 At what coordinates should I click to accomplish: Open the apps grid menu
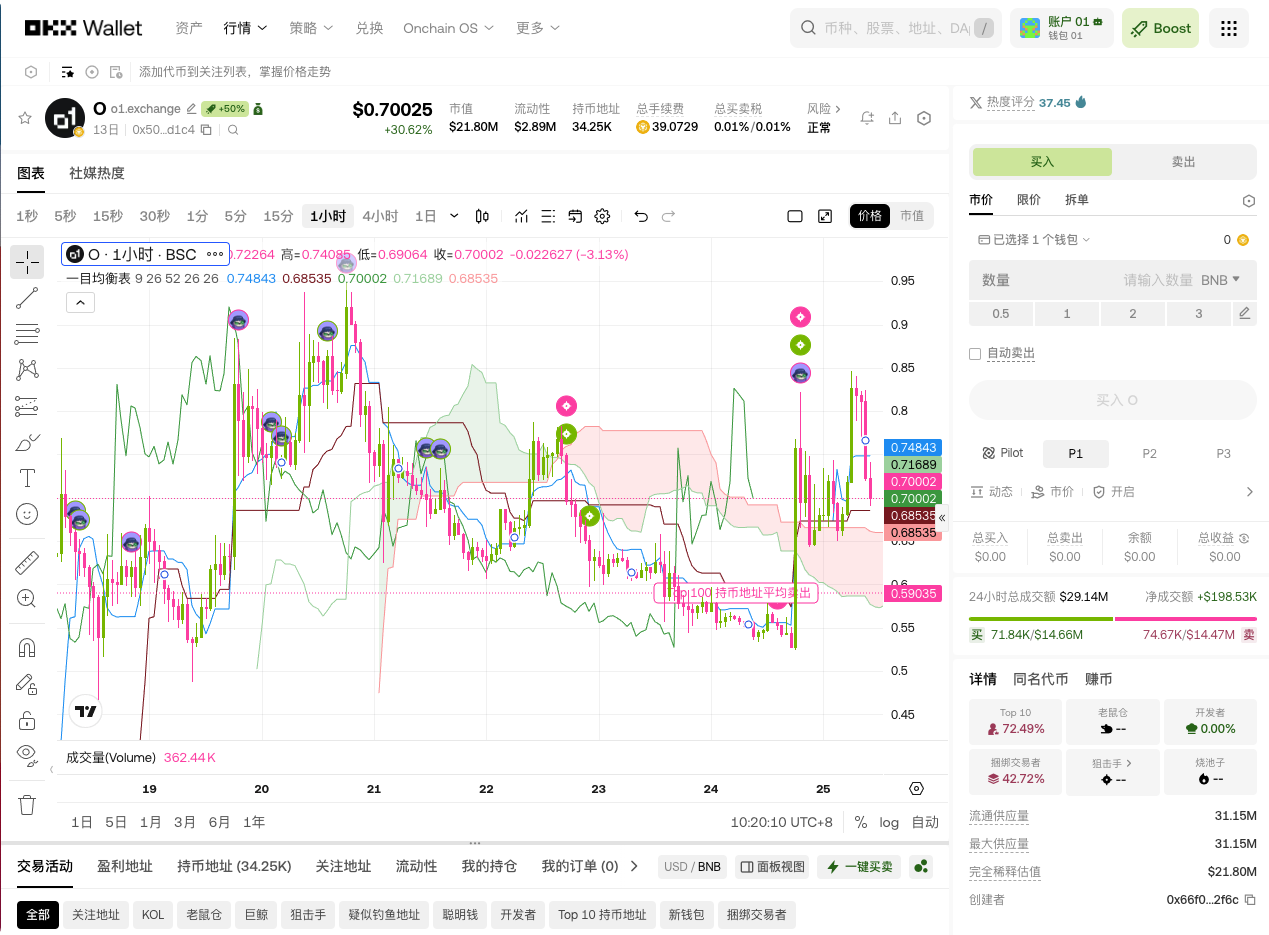1229,28
